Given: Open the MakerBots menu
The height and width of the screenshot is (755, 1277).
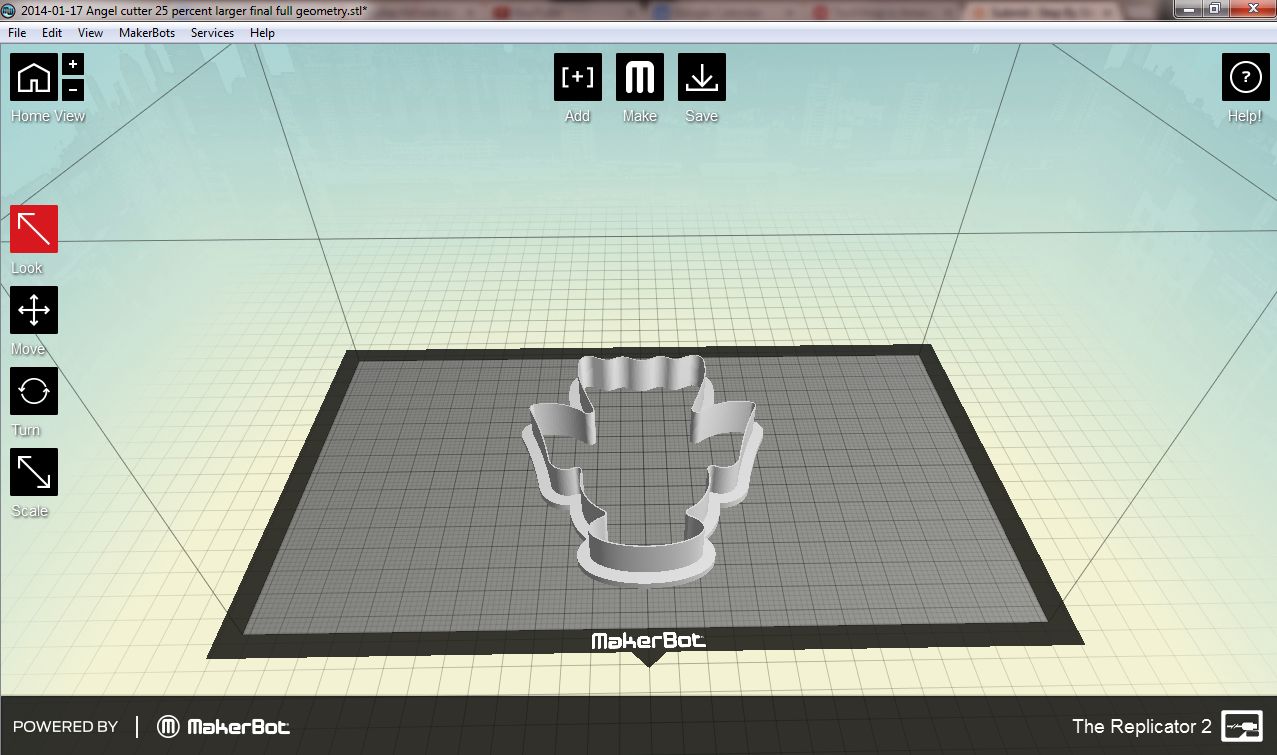Looking at the screenshot, I should point(146,32).
